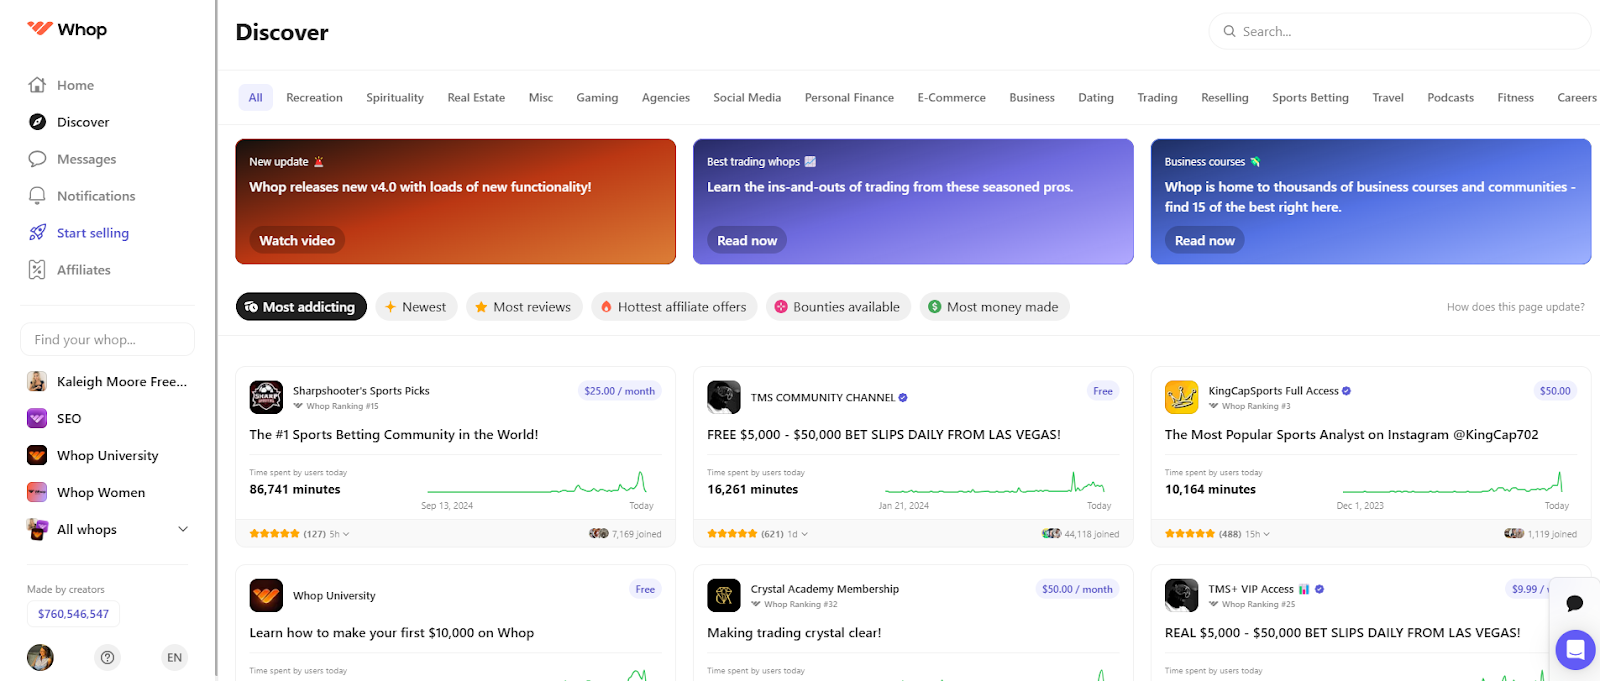Open the Home sidebar item
This screenshot has width=1600, height=681.
[62, 85]
